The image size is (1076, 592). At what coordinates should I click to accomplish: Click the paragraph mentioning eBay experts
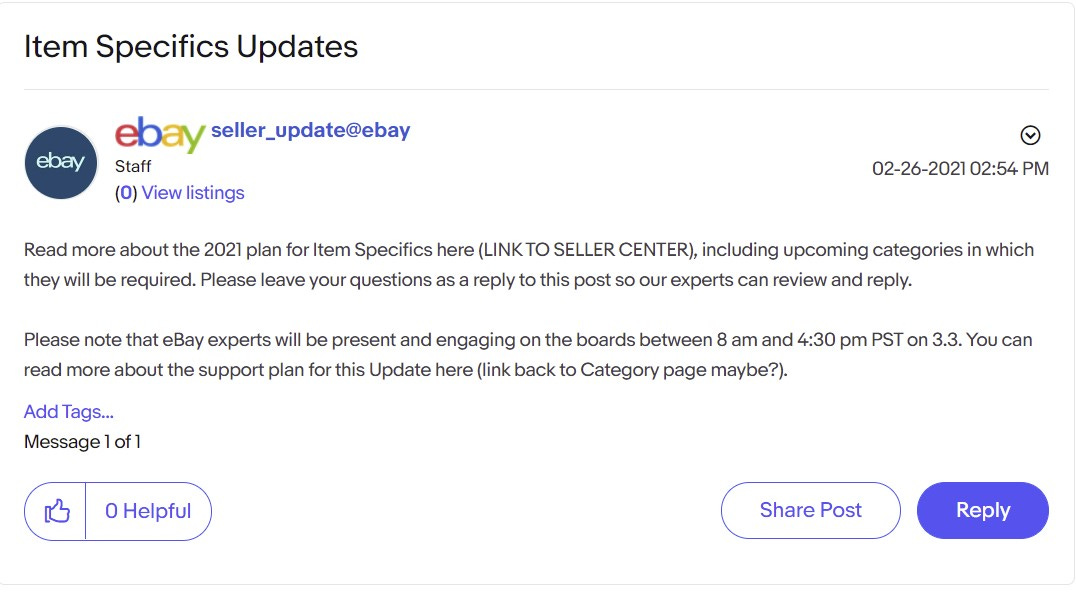point(528,355)
